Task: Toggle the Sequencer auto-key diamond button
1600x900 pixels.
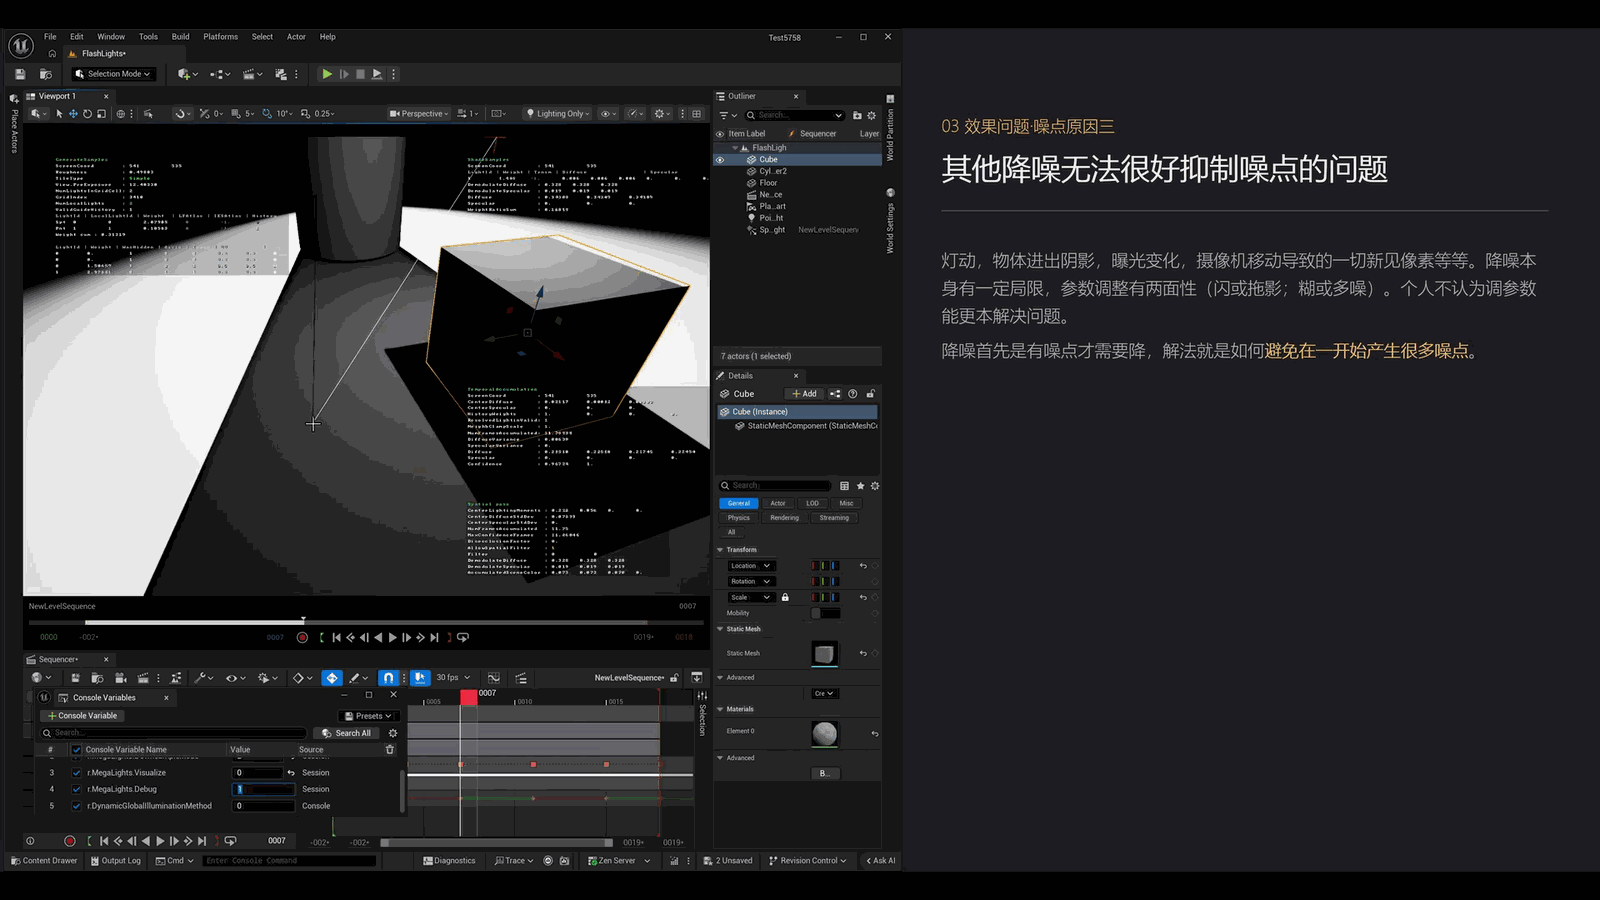Action: point(332,678)
